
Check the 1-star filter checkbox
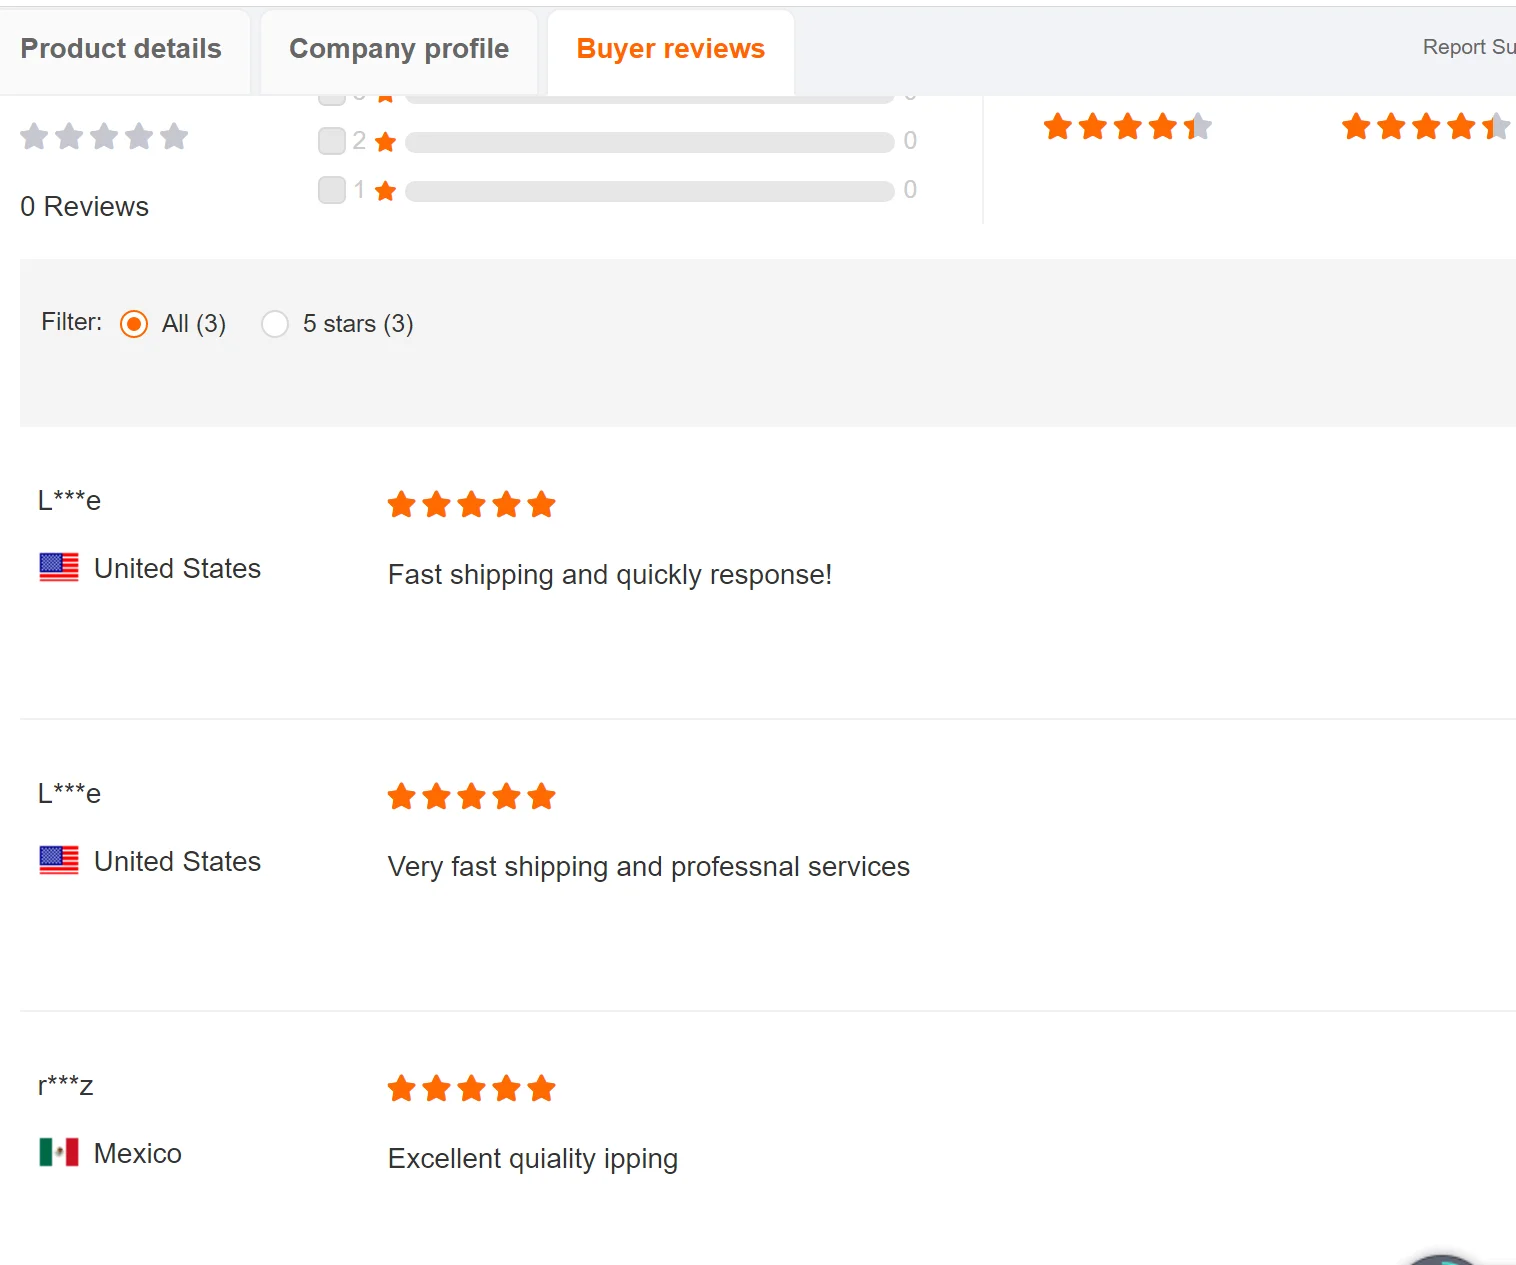coord(332,190)
